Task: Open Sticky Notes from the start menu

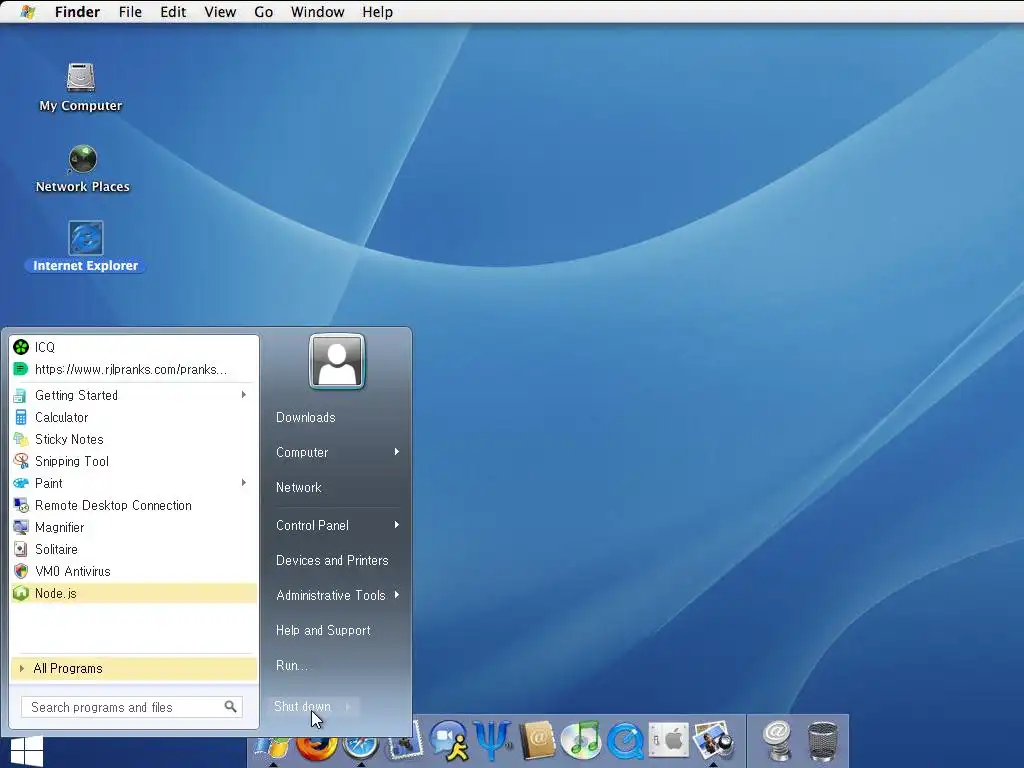Action: (134, 440)
